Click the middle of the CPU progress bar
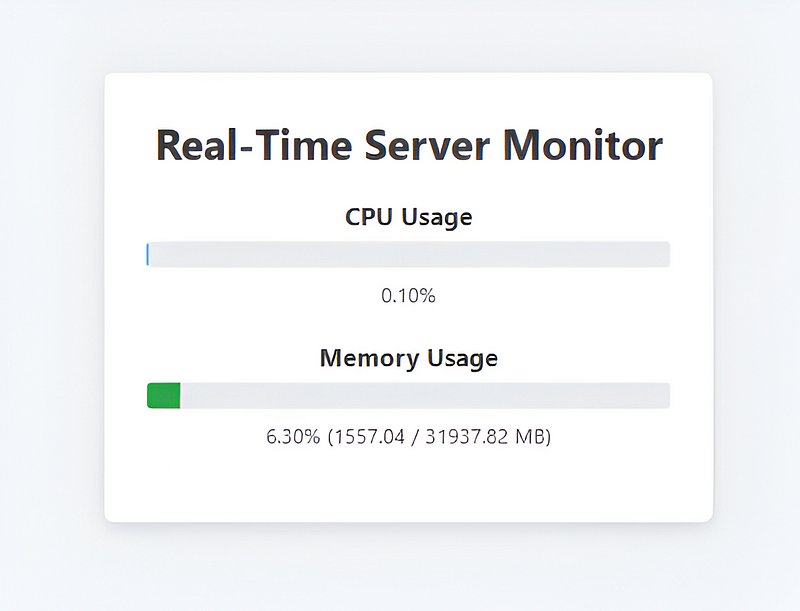The width and height of the screenshot is (800, 611). tap(408, 254)
